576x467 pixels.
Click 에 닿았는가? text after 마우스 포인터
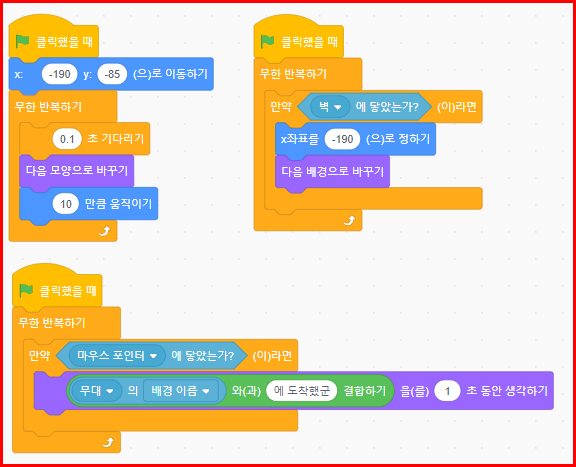203,356
